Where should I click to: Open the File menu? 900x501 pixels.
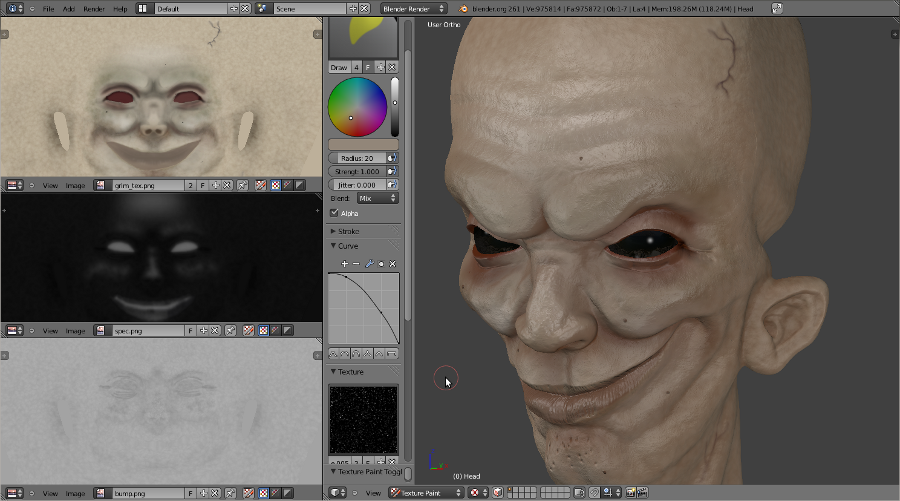[x=48, y=8]
